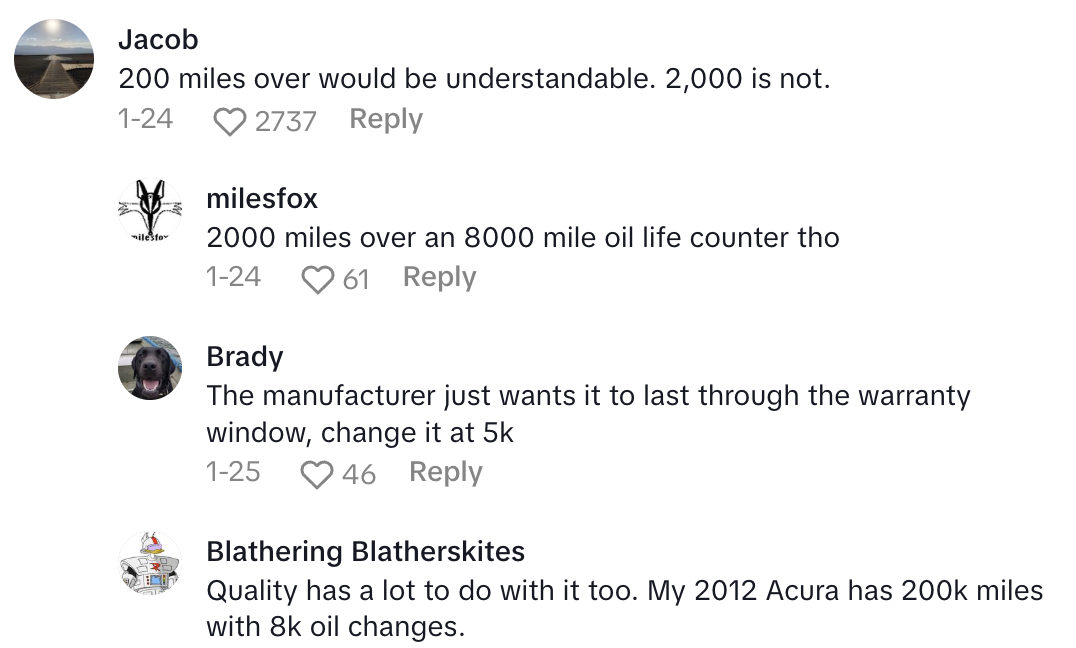Image resolution: width=1076 pixels, height=648 pixels.
Task: Open Blathering Blatherskites' robot avatar
Action: (150, 563)
